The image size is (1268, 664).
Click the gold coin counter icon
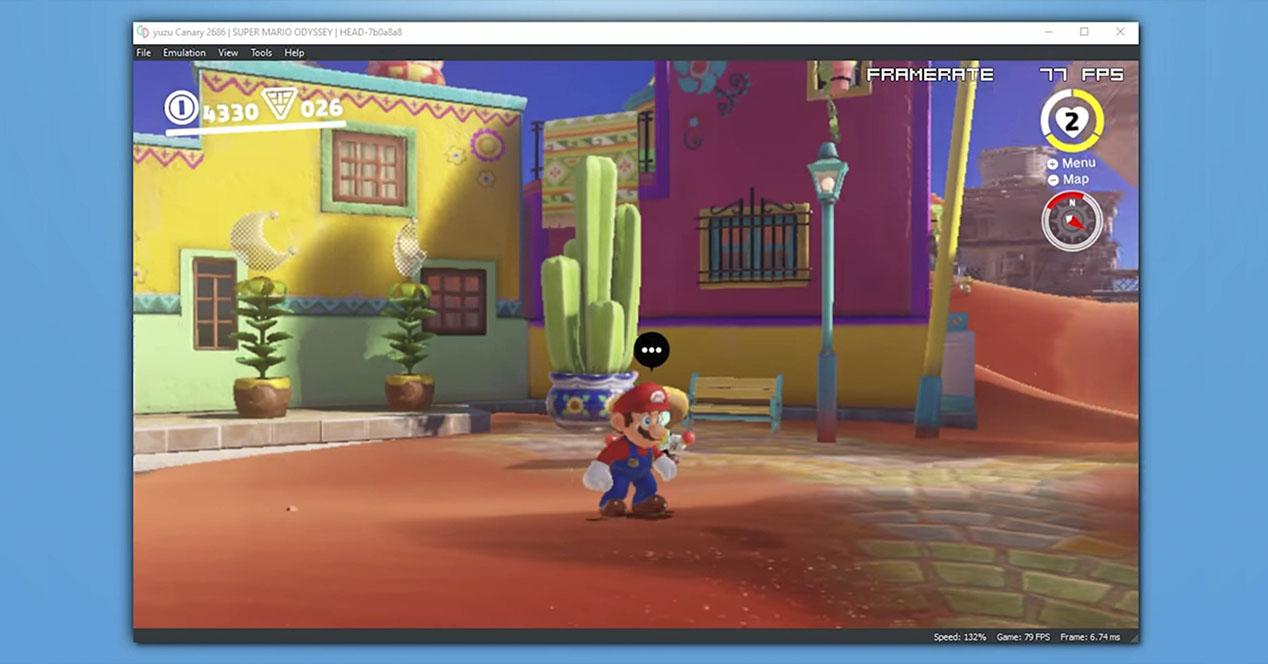(x=182, y=107)
